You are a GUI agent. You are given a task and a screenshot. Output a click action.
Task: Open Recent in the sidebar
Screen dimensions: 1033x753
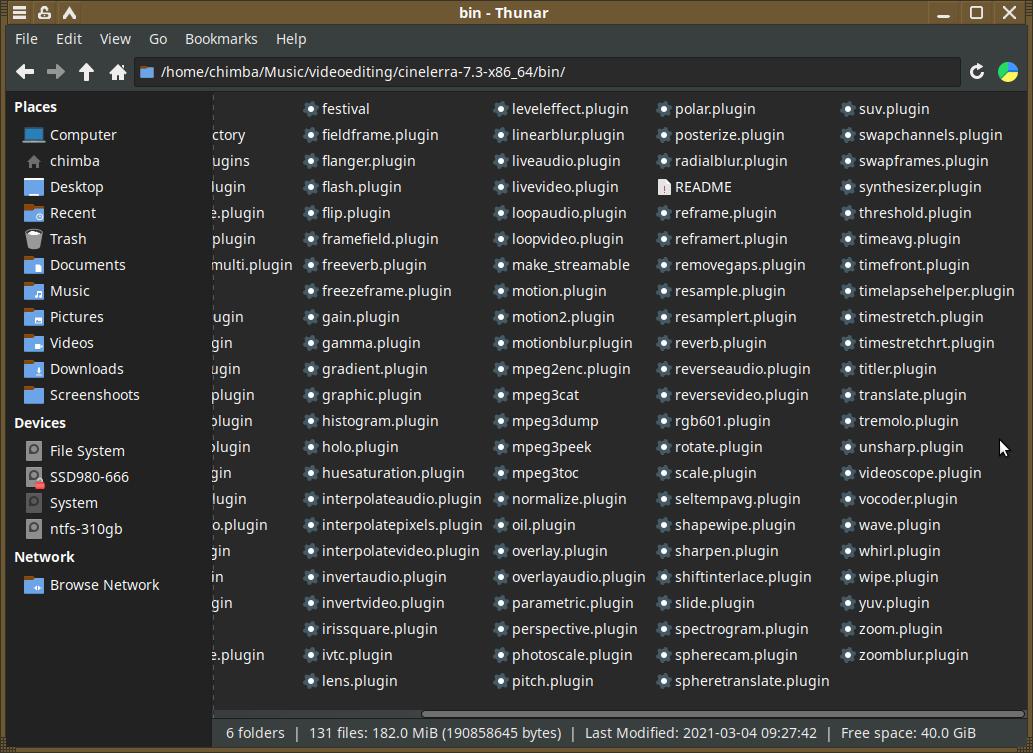click(60, 213)
